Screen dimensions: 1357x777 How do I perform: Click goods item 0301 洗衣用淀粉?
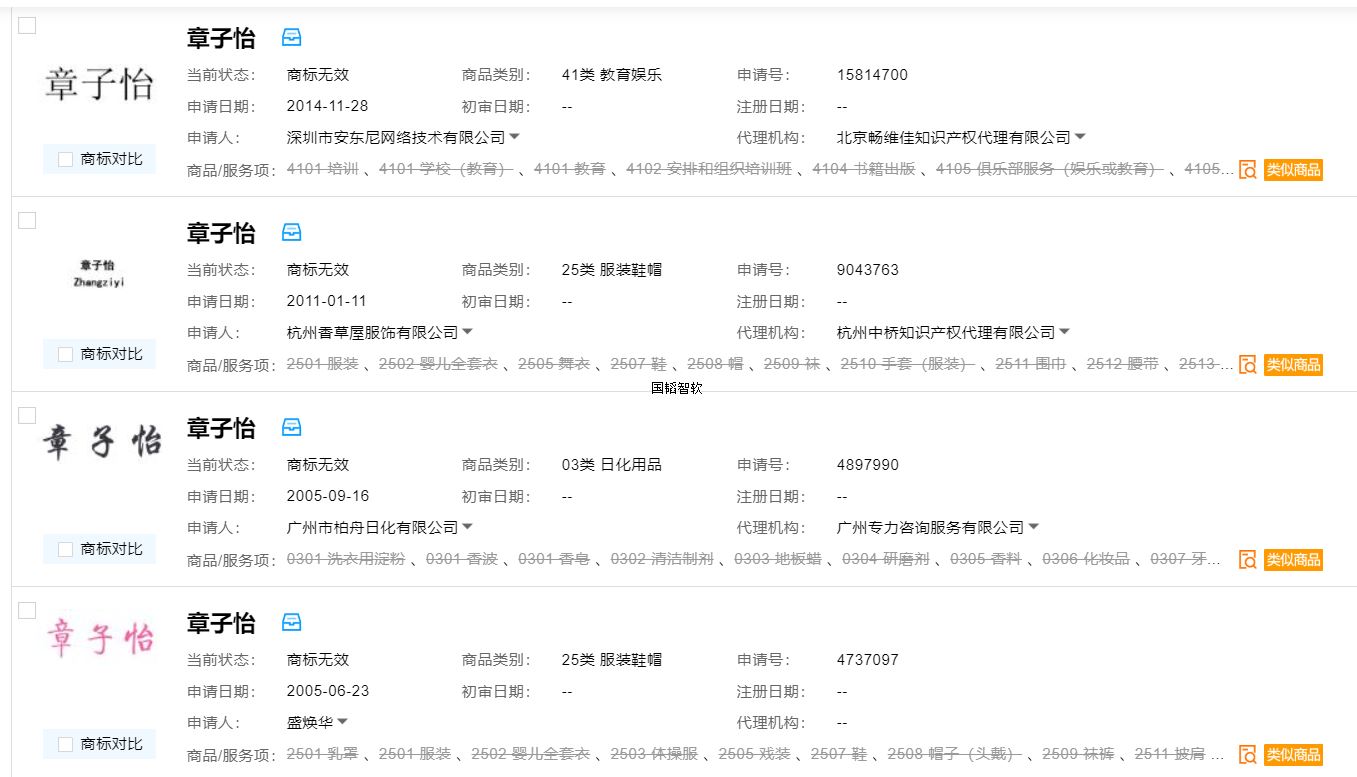click(346, 559)
